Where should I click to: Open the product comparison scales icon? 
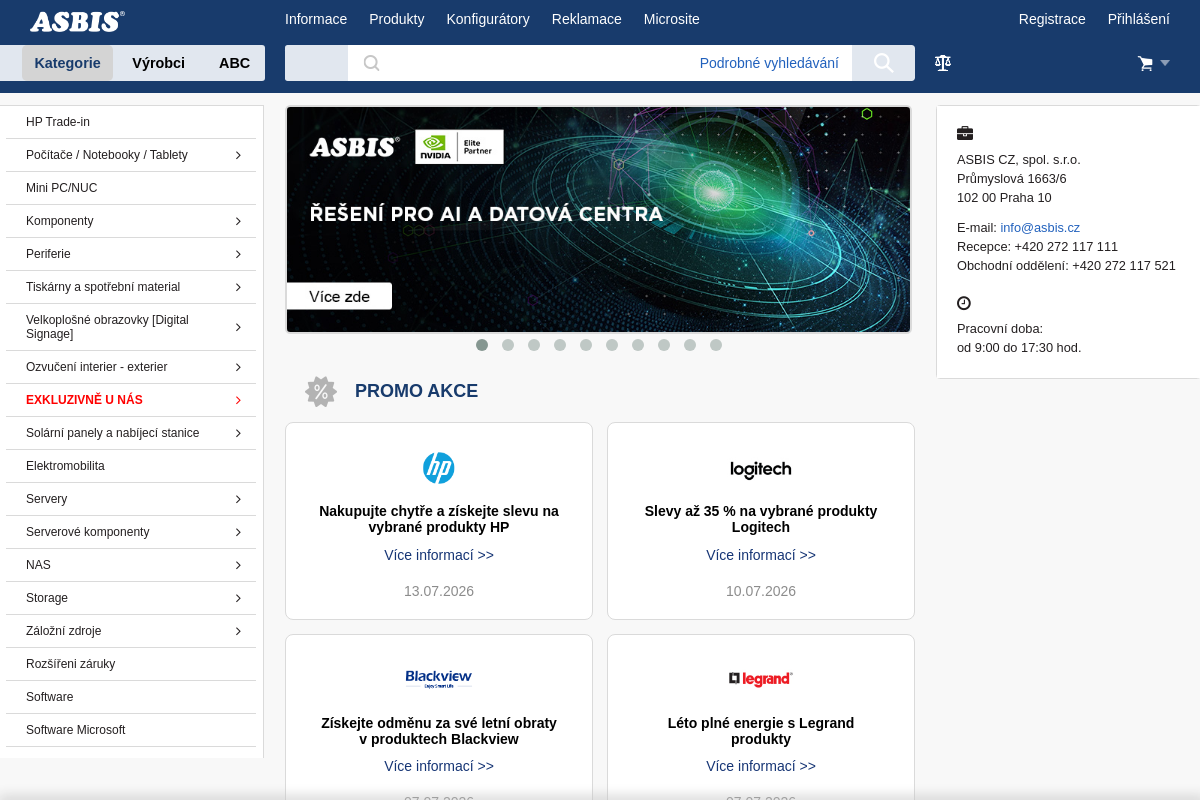[x=943, y=63]
